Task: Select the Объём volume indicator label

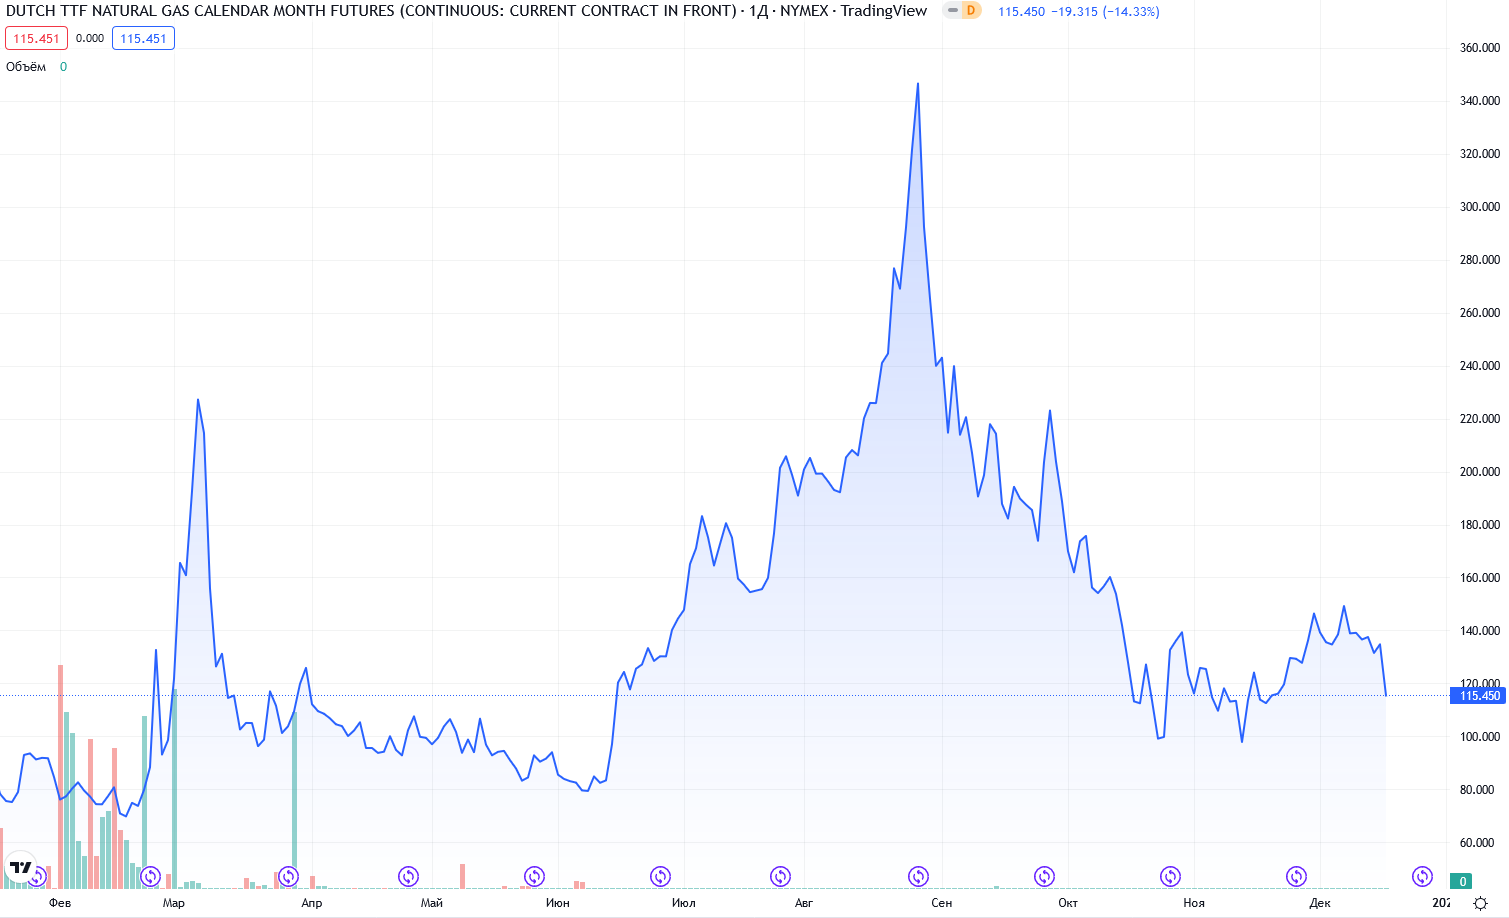Action: [26, 67]
